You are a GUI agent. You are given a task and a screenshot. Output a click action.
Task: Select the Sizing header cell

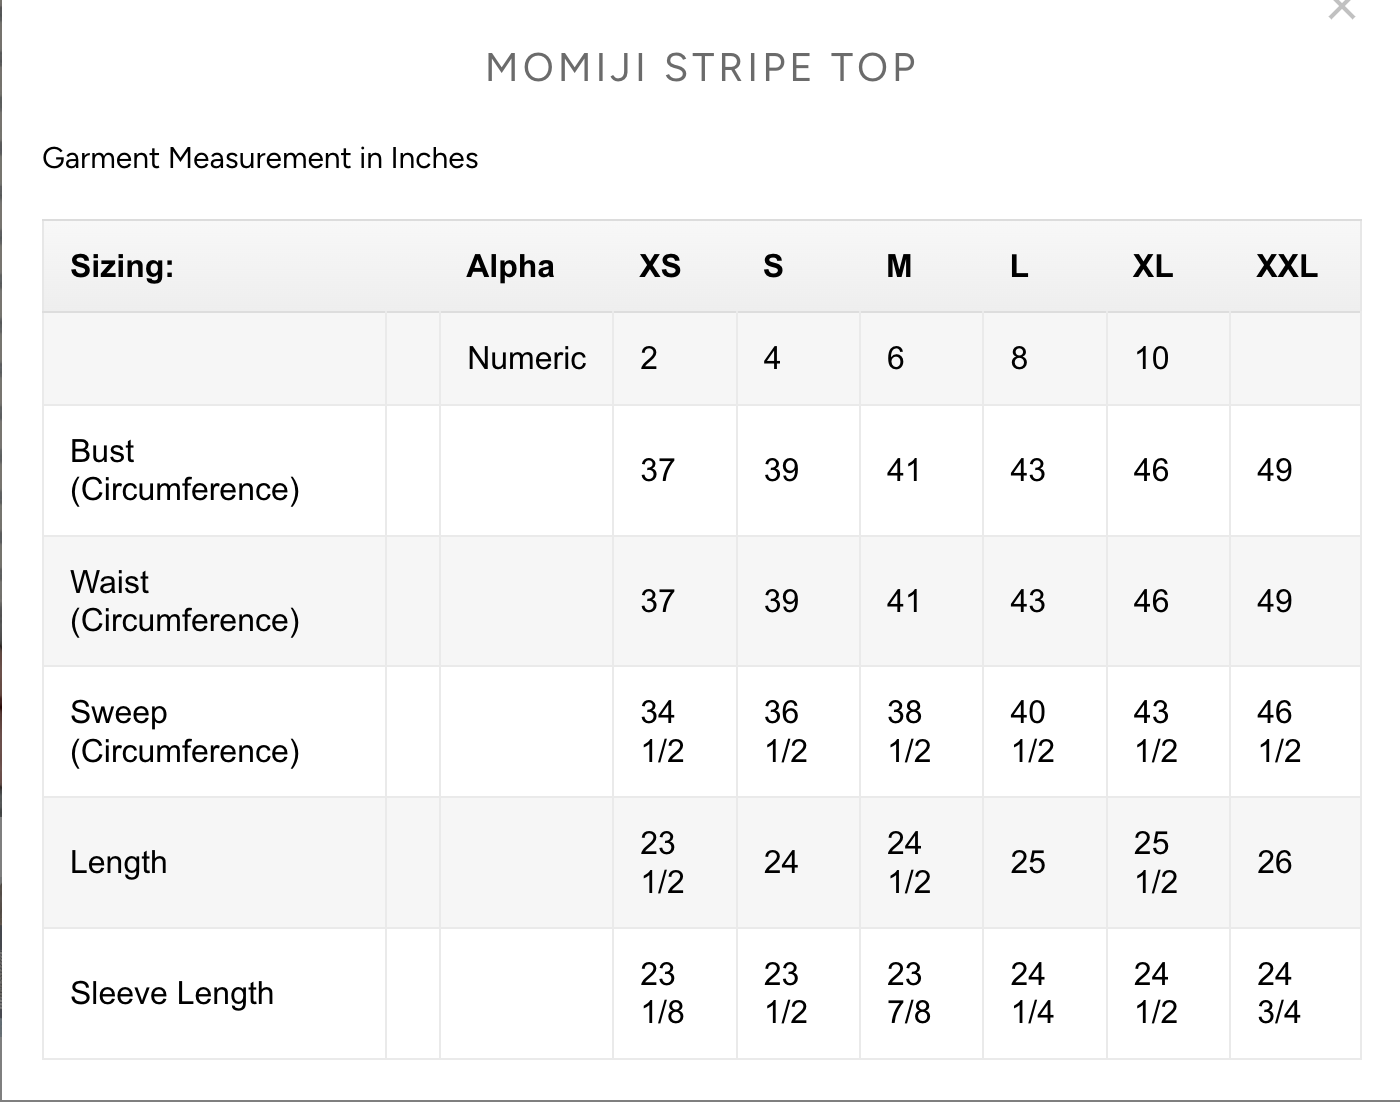click(122, 266)
